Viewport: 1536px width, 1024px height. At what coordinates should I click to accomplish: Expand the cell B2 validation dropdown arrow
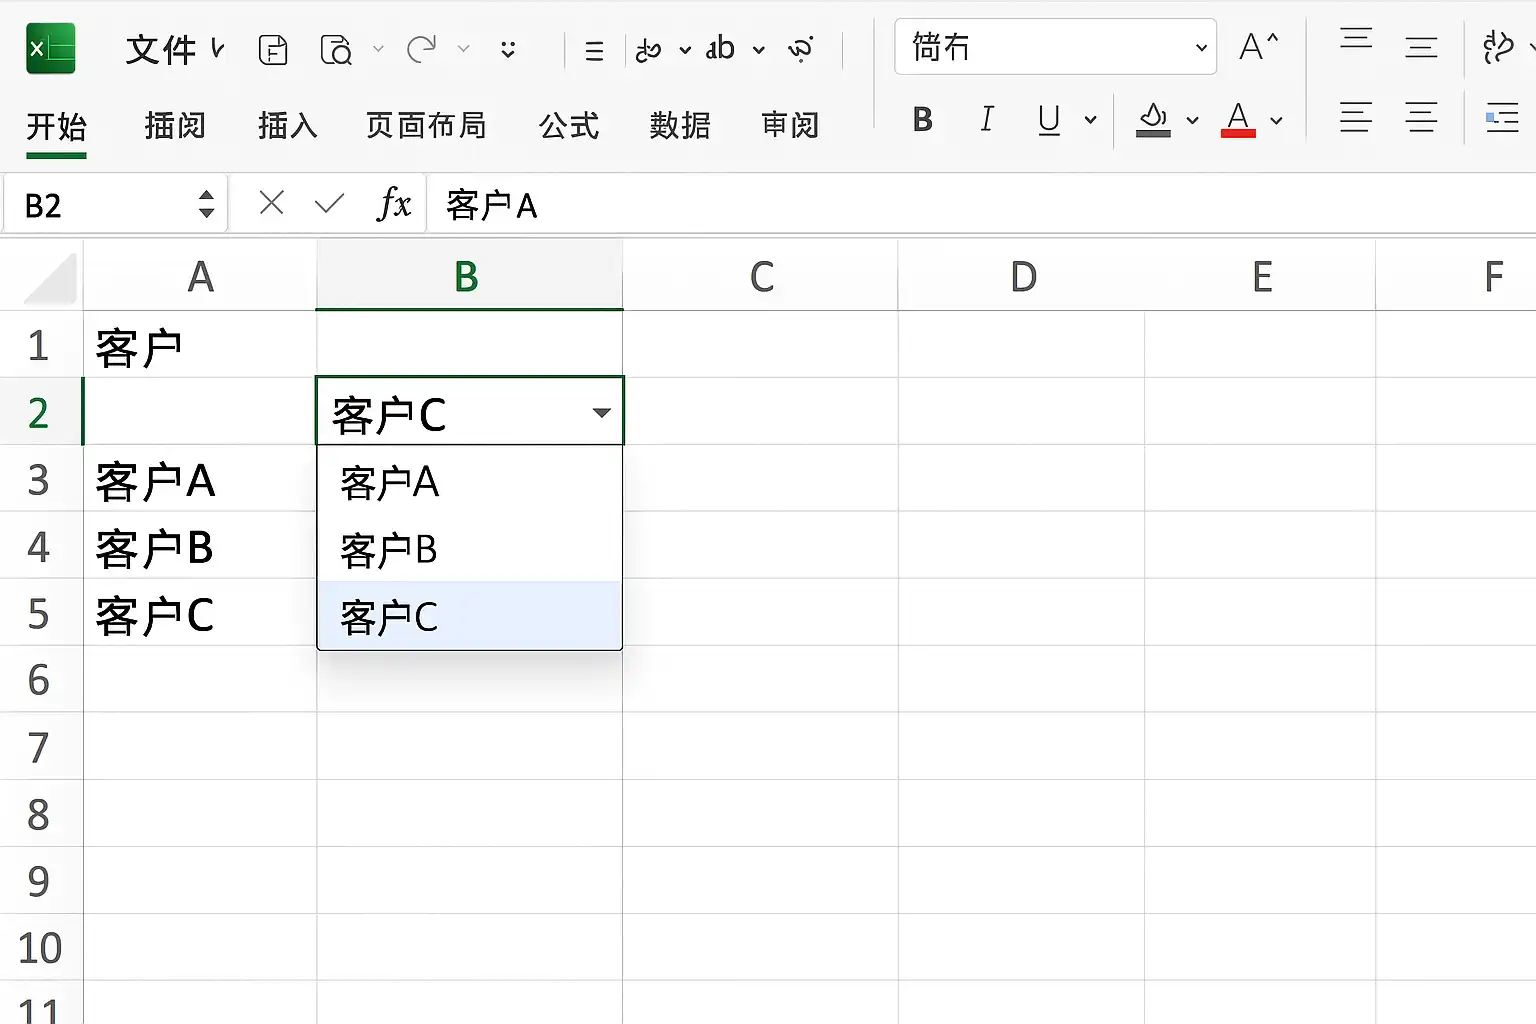[601, 413]
